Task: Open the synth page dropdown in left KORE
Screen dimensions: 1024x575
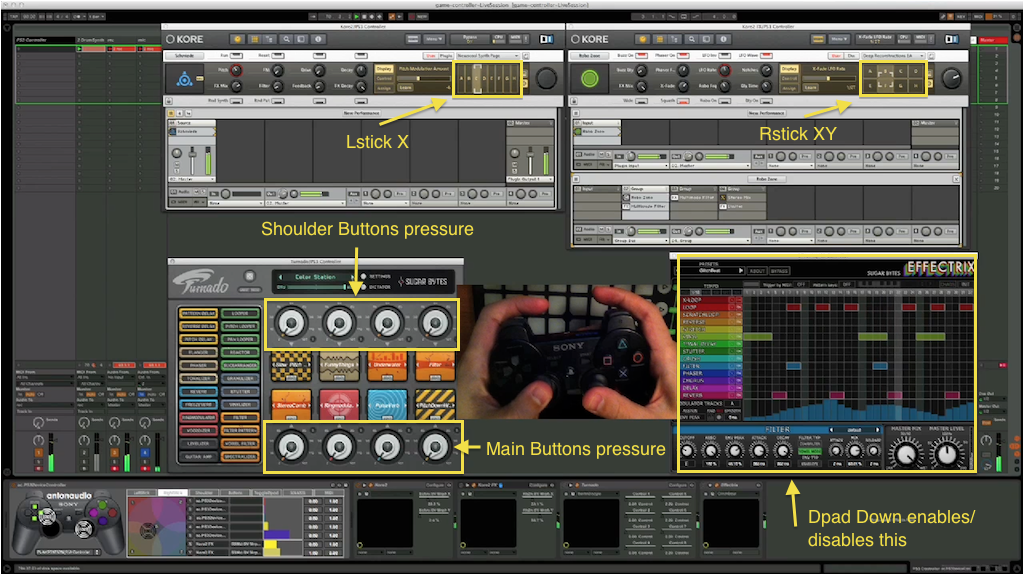Action: click(488, 56)
